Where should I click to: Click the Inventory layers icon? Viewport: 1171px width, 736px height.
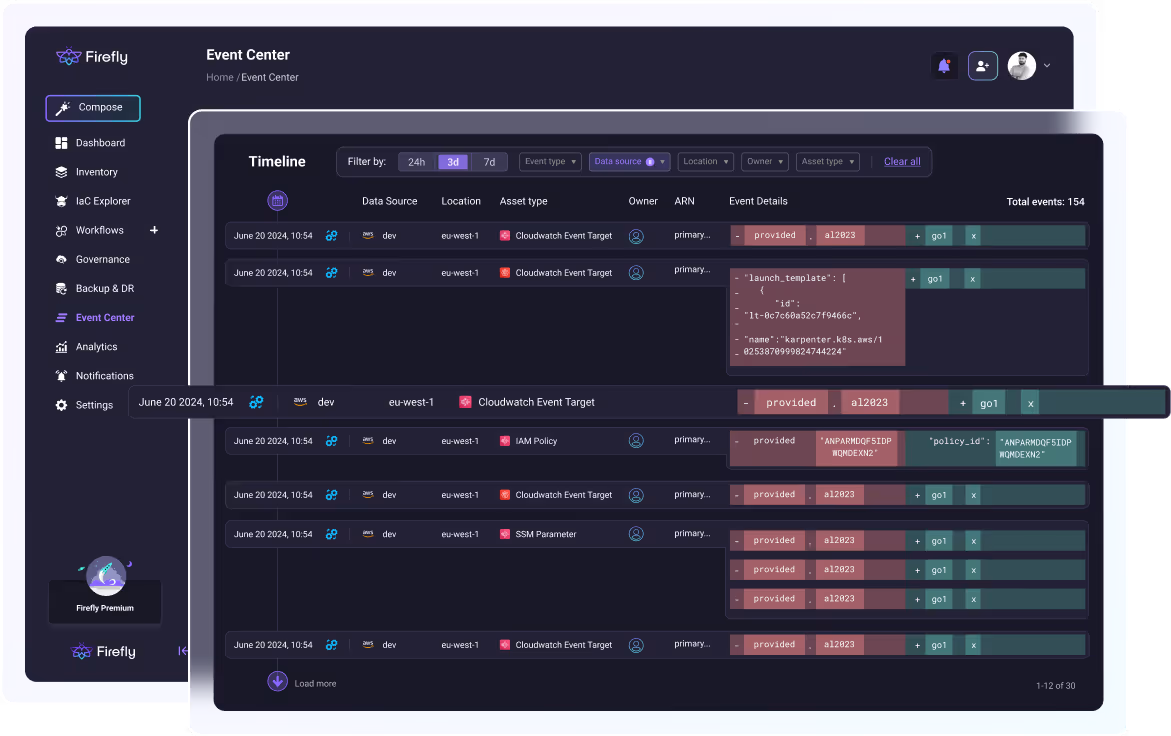(61, 172)
